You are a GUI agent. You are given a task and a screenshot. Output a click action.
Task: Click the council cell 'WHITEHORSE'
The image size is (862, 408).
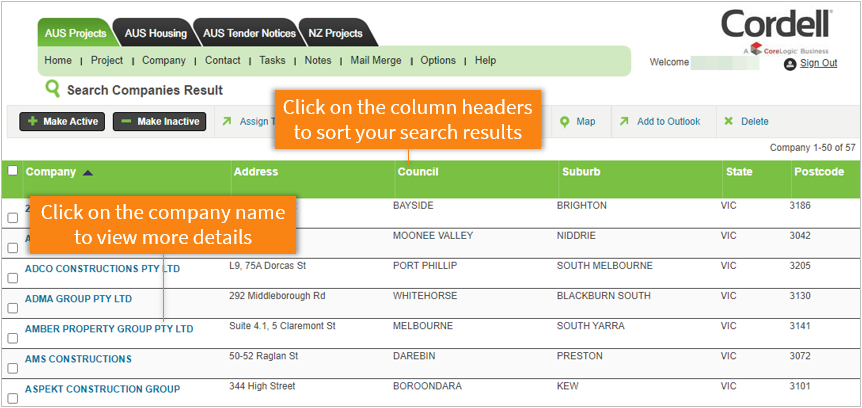click(425, 296)
